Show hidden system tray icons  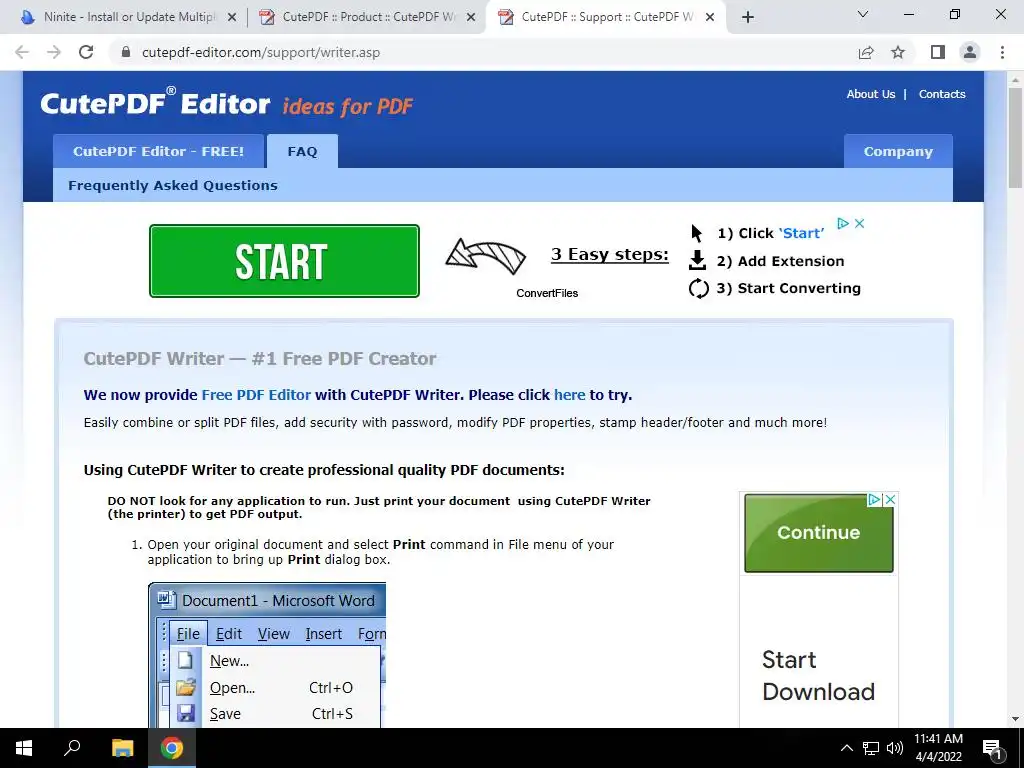[846, 748]
